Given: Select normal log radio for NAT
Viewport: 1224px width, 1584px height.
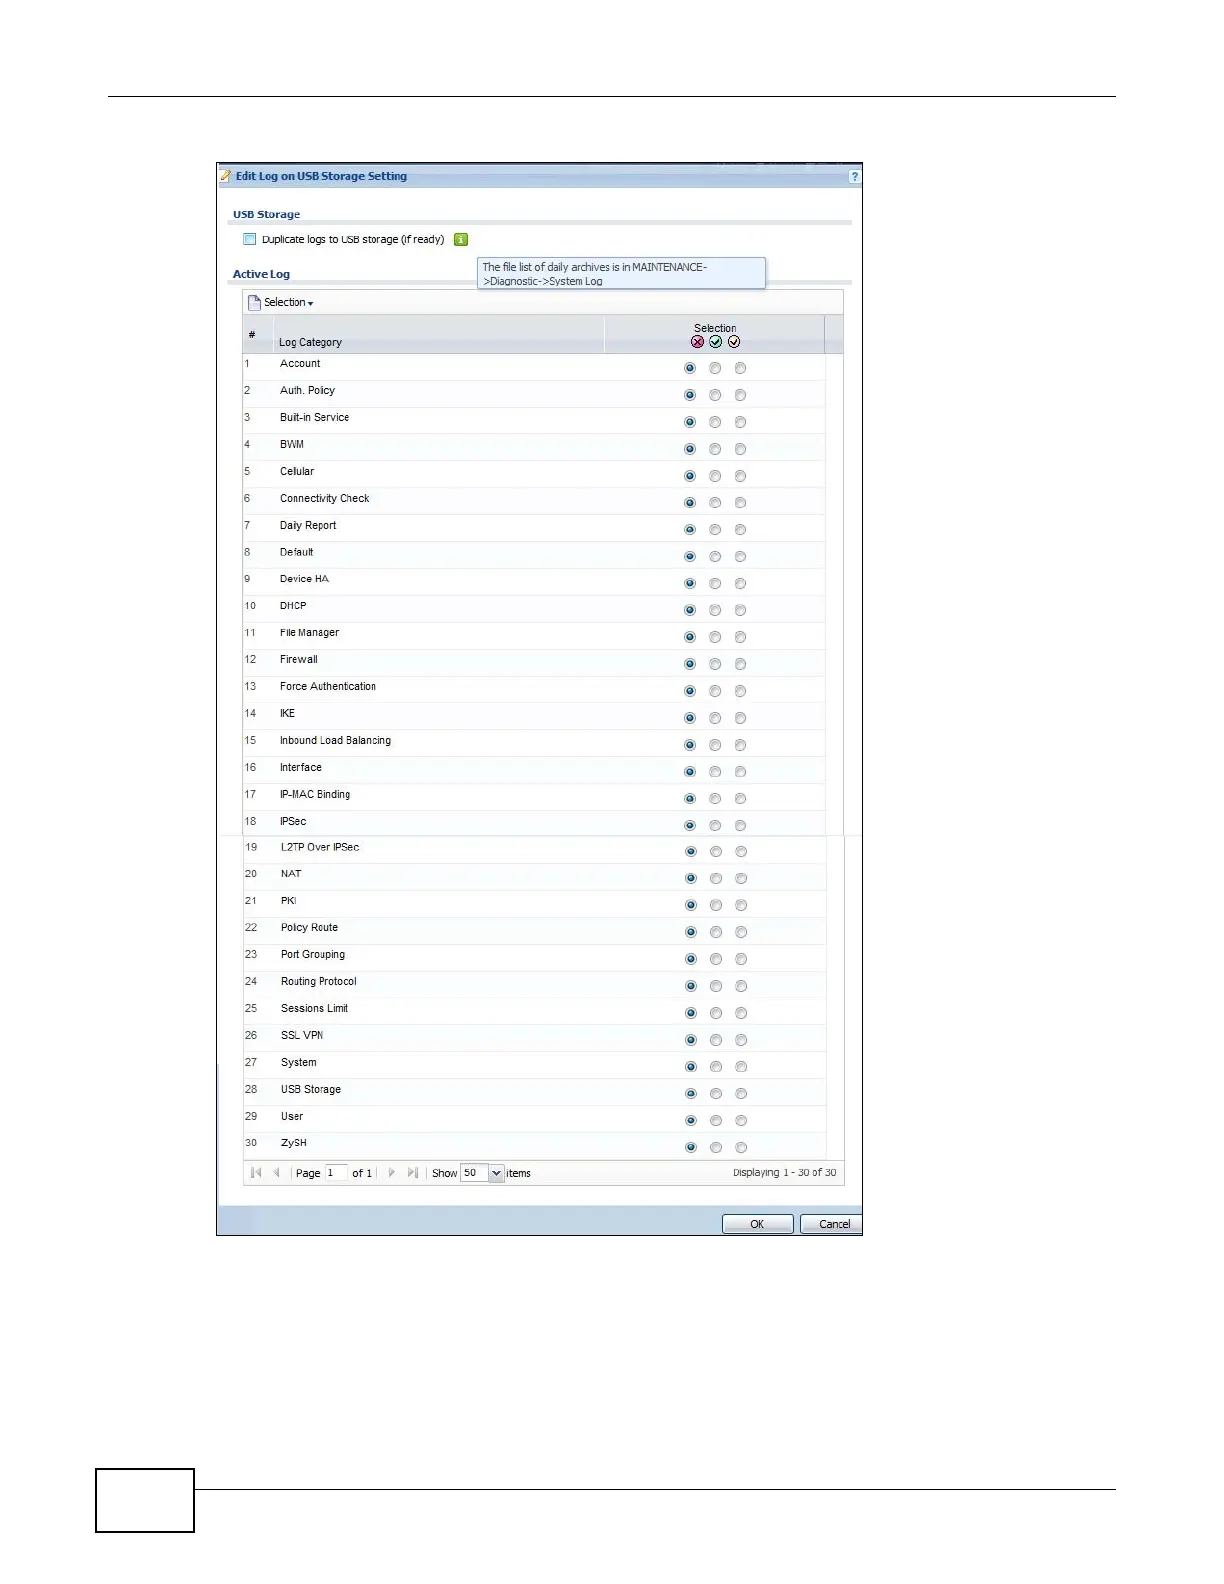Looking at the screenshot, I should pos(716,880).
